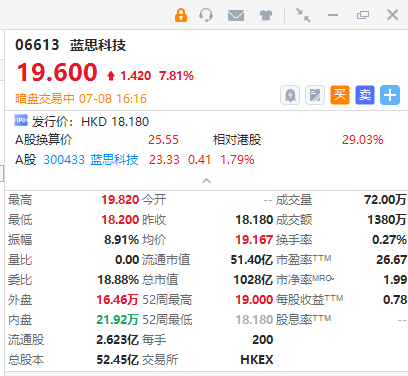
Task: Open the 蓝思科技 A-share link
Action: point(114,160)
